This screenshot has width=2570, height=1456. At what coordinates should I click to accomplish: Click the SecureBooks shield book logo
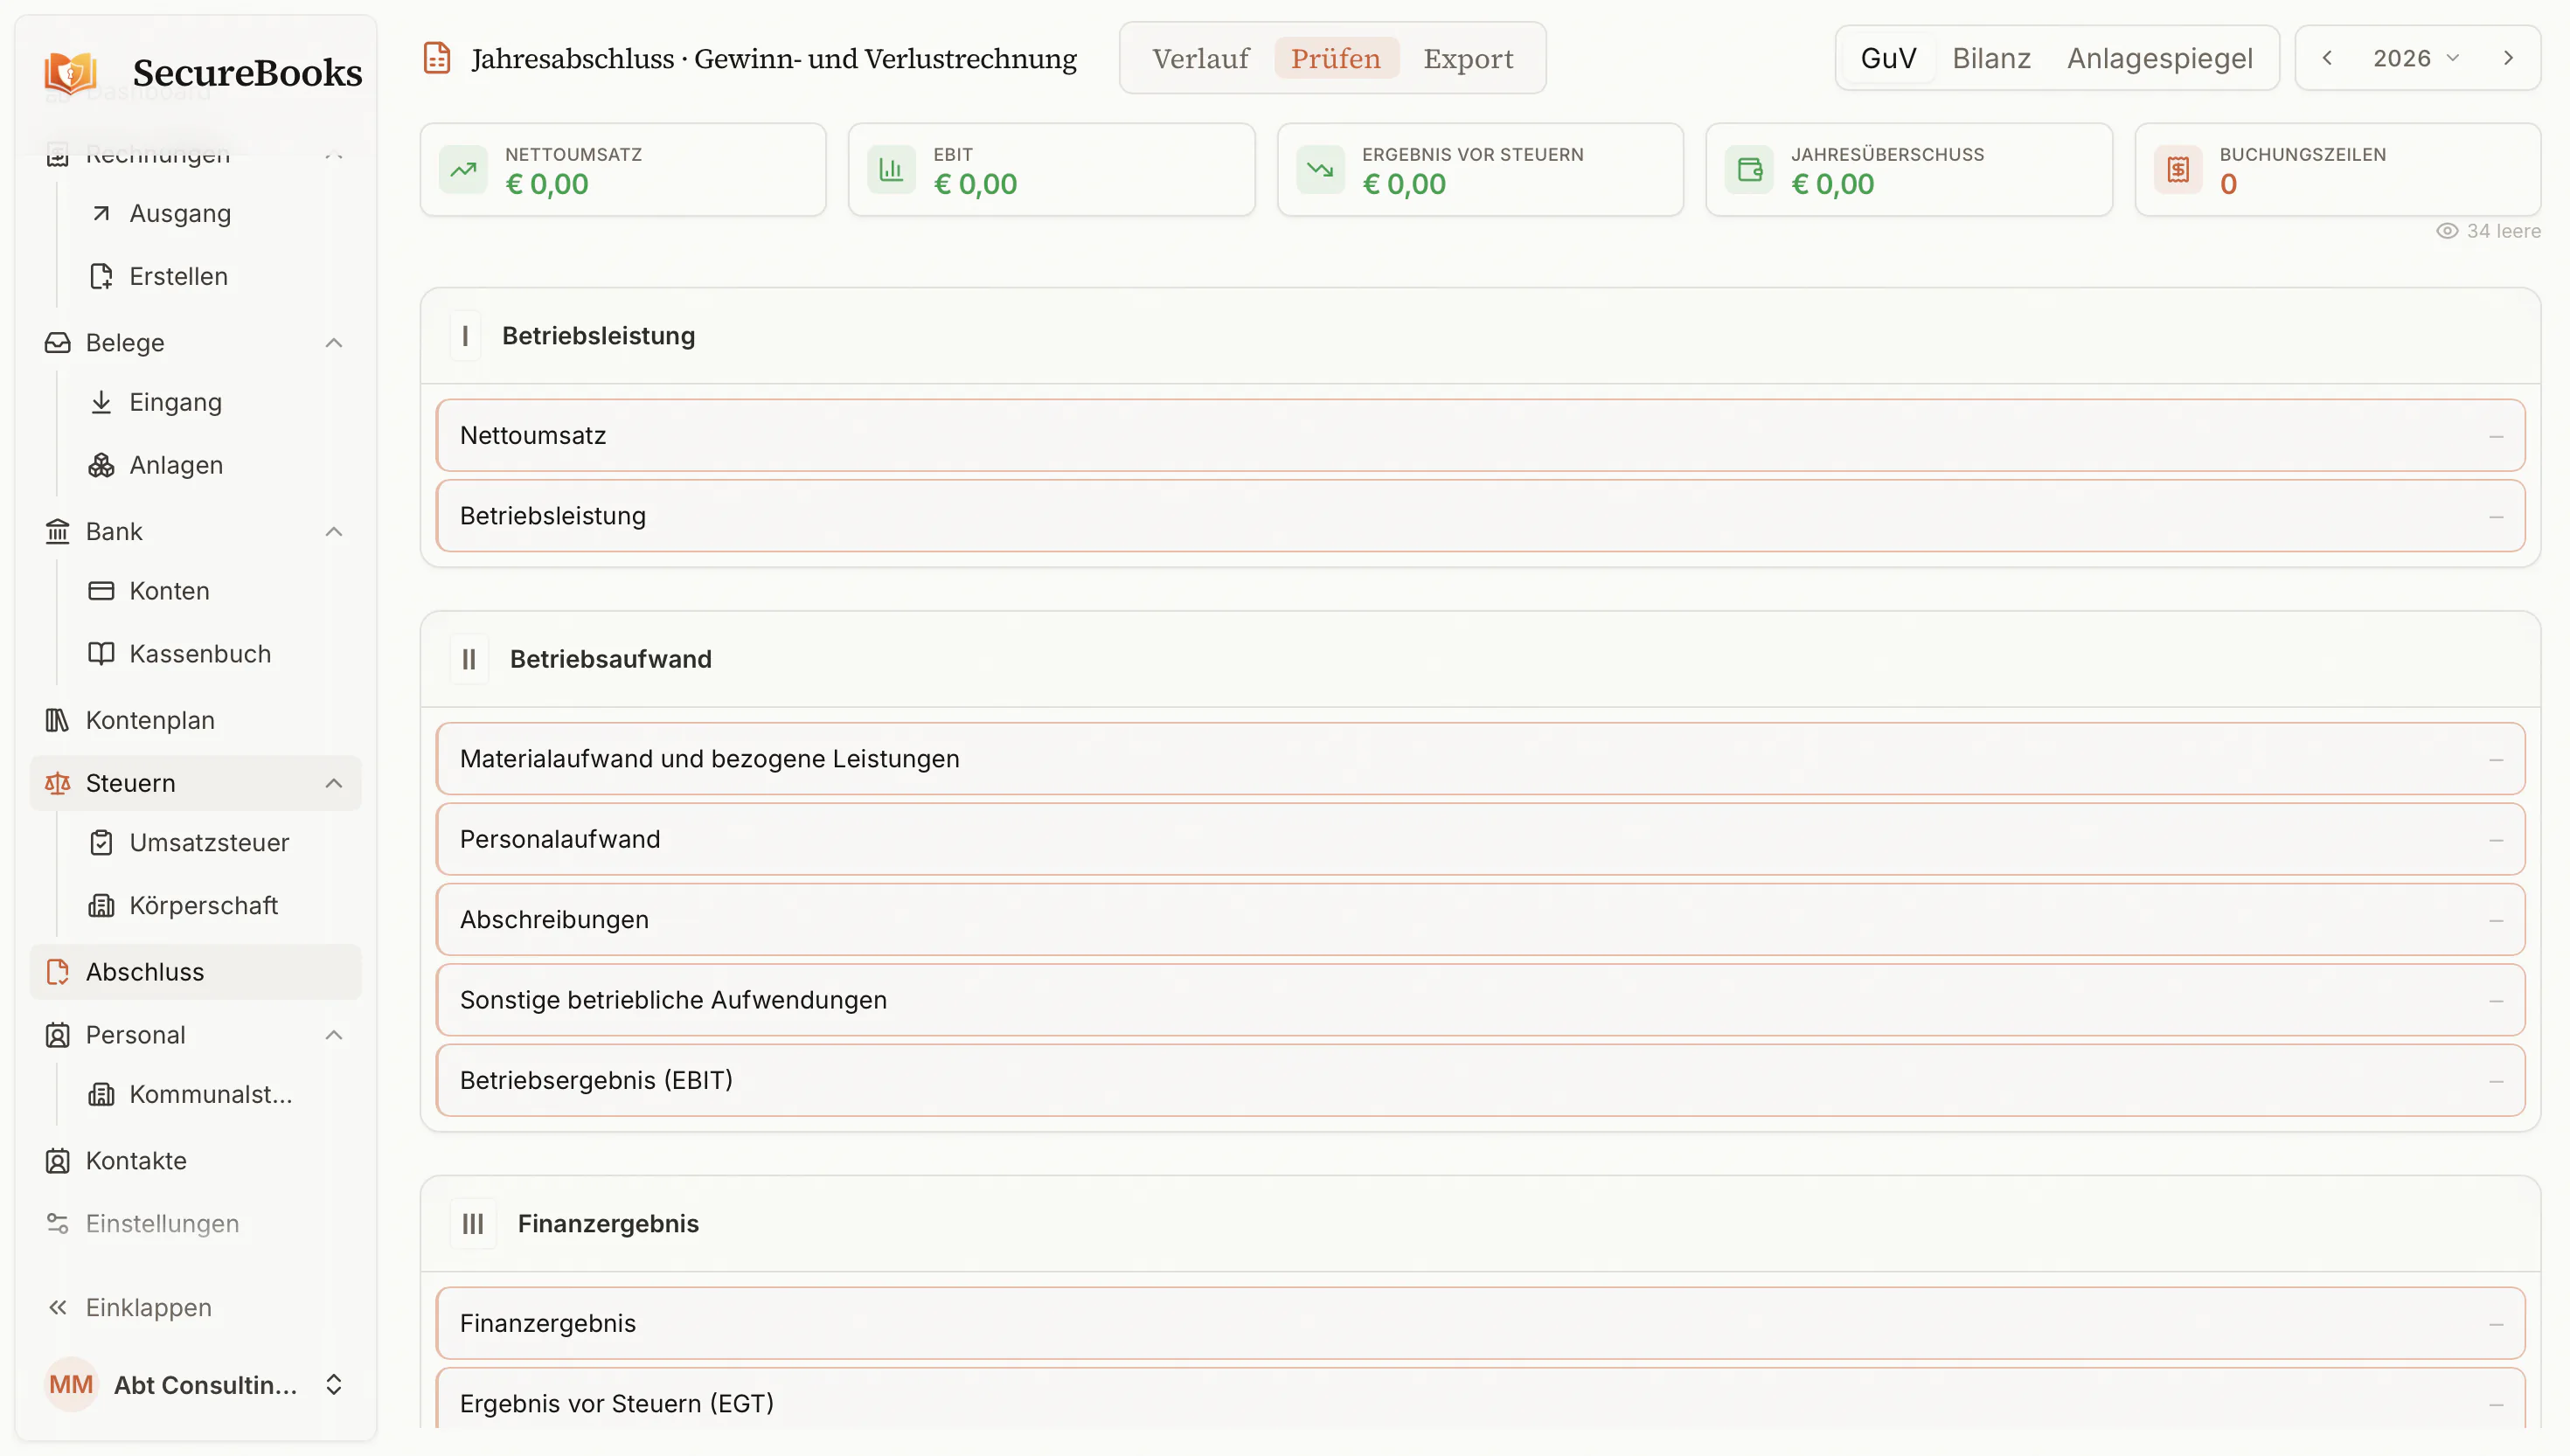coord(70,72)
